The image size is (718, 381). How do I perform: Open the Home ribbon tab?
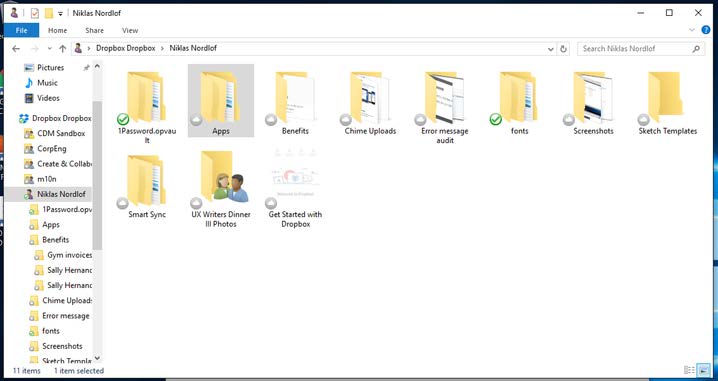click(x=58, y=30)
